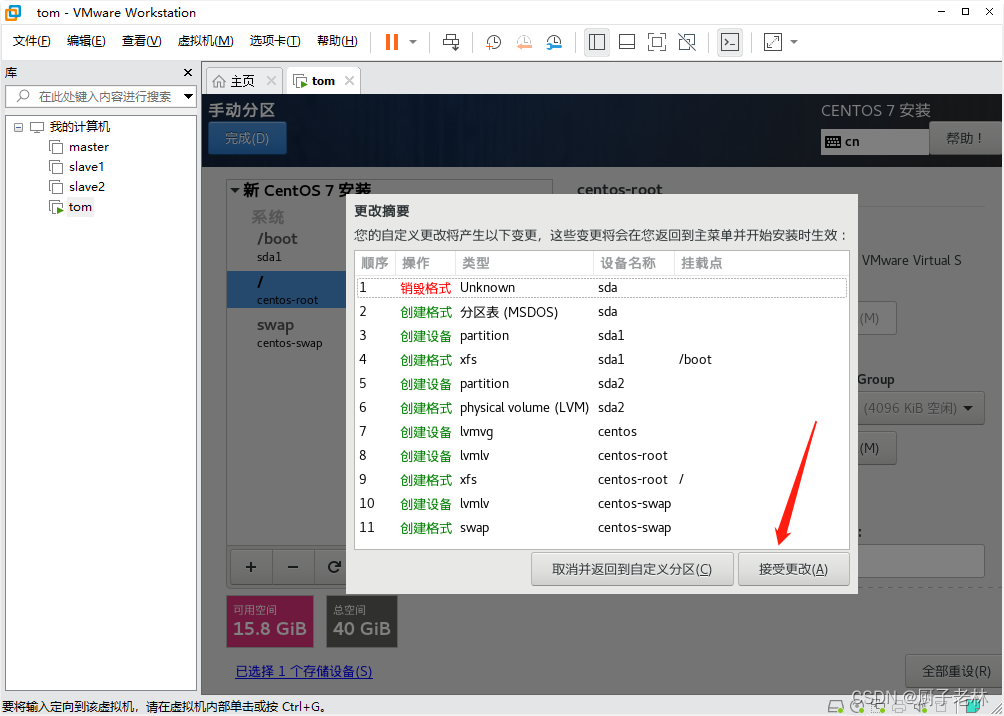Close the tom tab
Screen dimensions: 1004x716
pyautogui.click(x=349, y=81)
